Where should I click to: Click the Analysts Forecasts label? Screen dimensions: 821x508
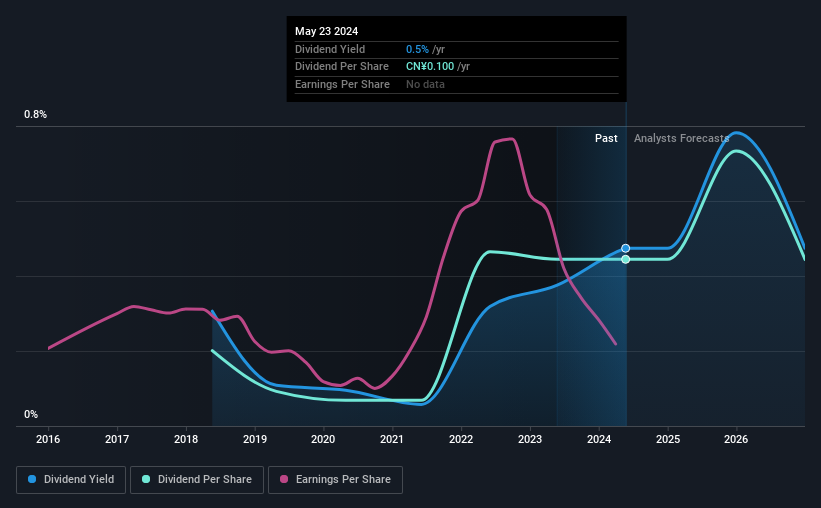[681, 138]
